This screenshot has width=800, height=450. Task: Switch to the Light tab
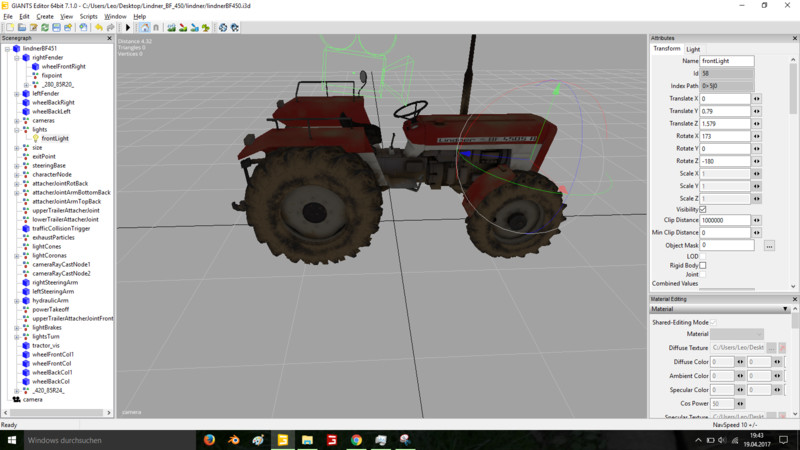pos(693,49)
